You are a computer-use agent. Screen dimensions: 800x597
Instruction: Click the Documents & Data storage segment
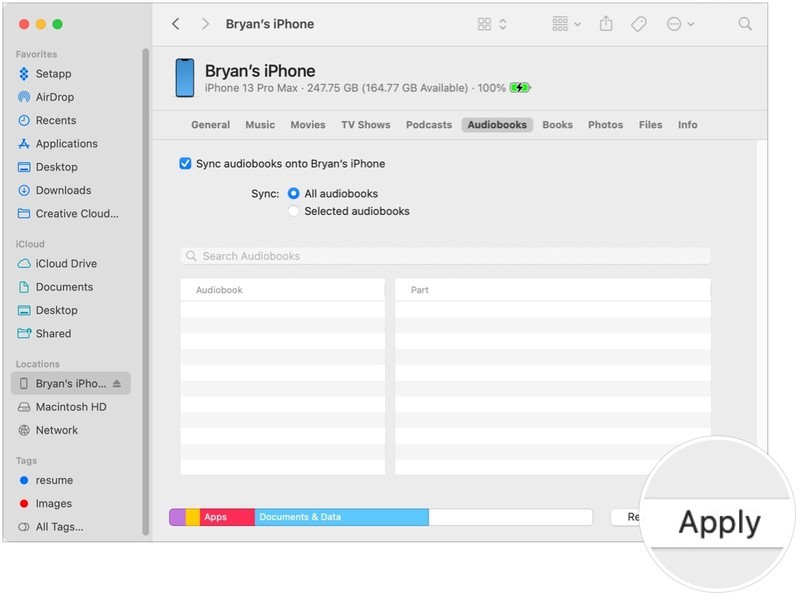(x=342, y=517)
